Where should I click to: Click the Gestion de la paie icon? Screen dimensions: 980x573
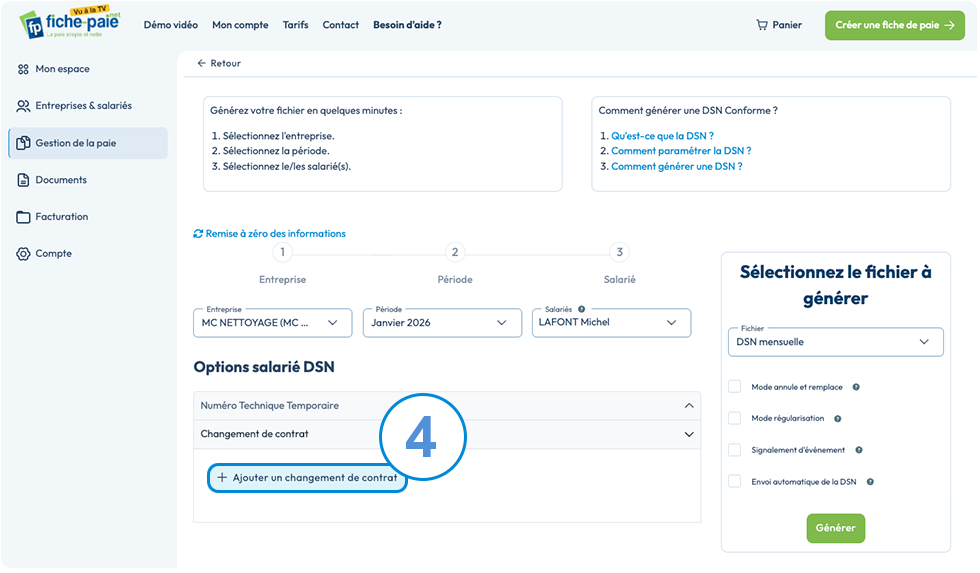pos(23,143)
